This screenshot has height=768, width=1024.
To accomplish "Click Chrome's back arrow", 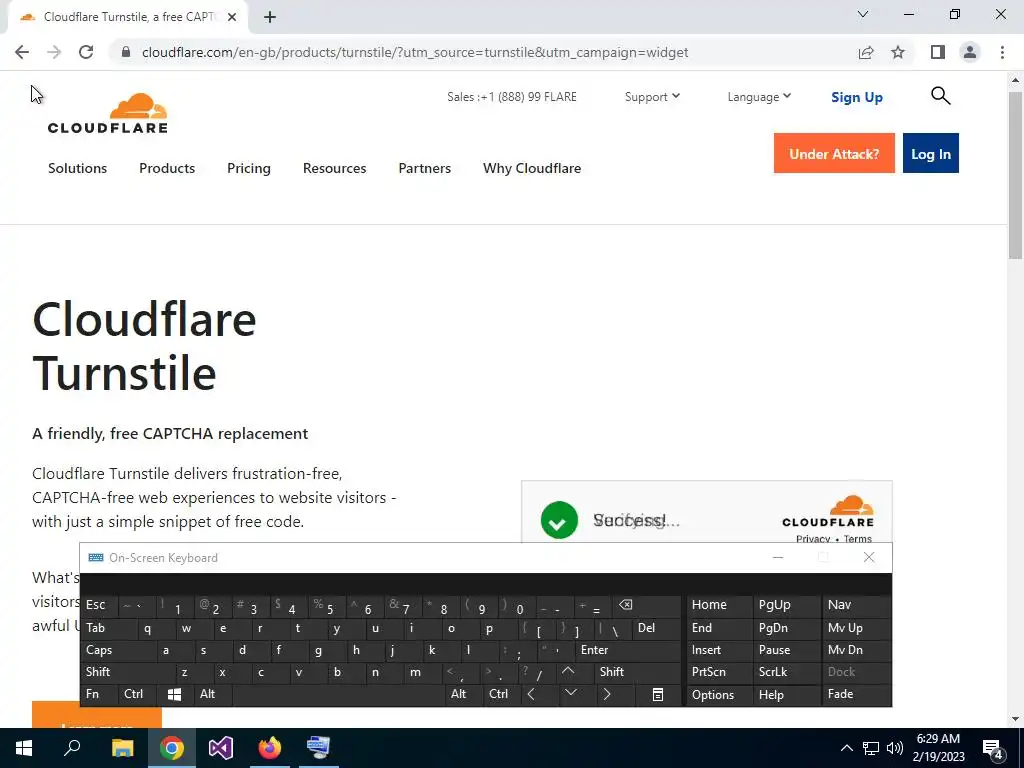I will coord(22,52).
